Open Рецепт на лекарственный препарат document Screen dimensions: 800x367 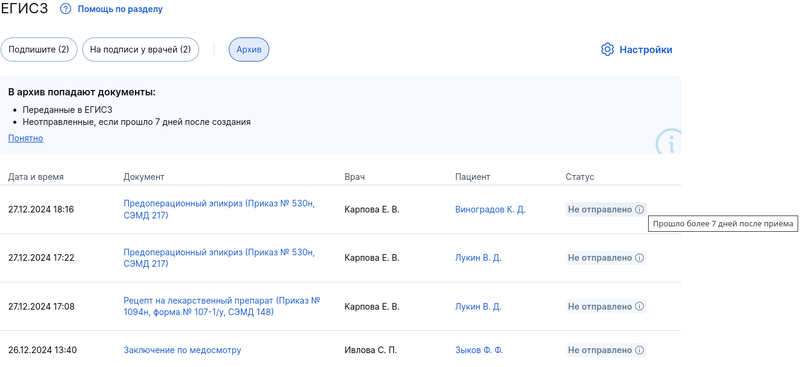coord(222,306)
